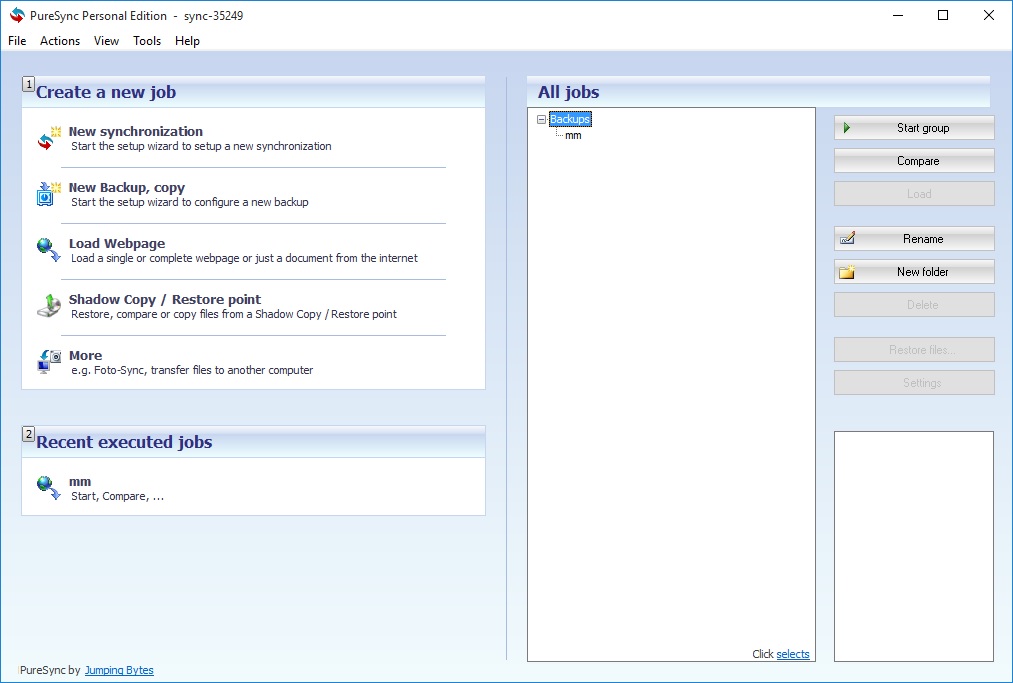The width and height of the screenshot is (1013, 683).
Task: Click the selects link
Action: click(793, 654)
